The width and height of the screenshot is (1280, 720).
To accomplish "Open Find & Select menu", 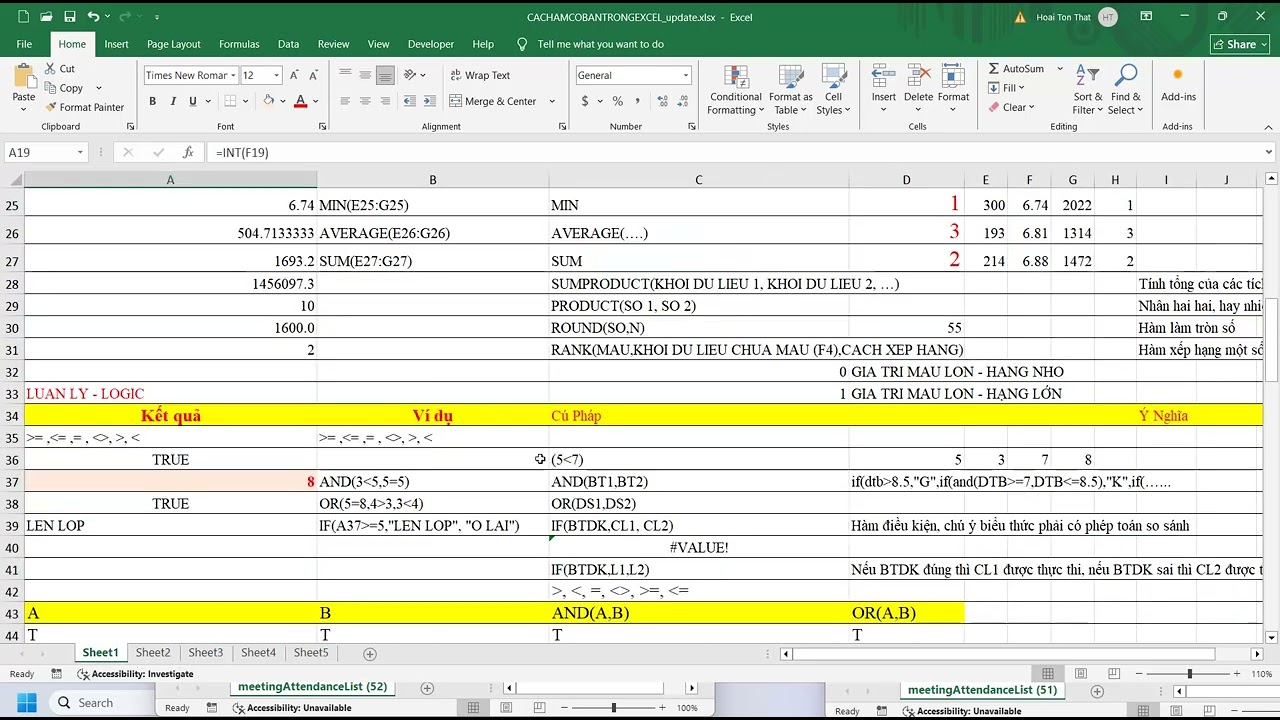I will (1125, 90).
